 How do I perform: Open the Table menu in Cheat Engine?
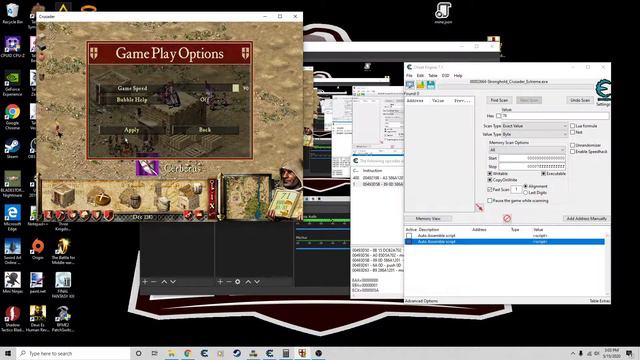click(433, 76)
